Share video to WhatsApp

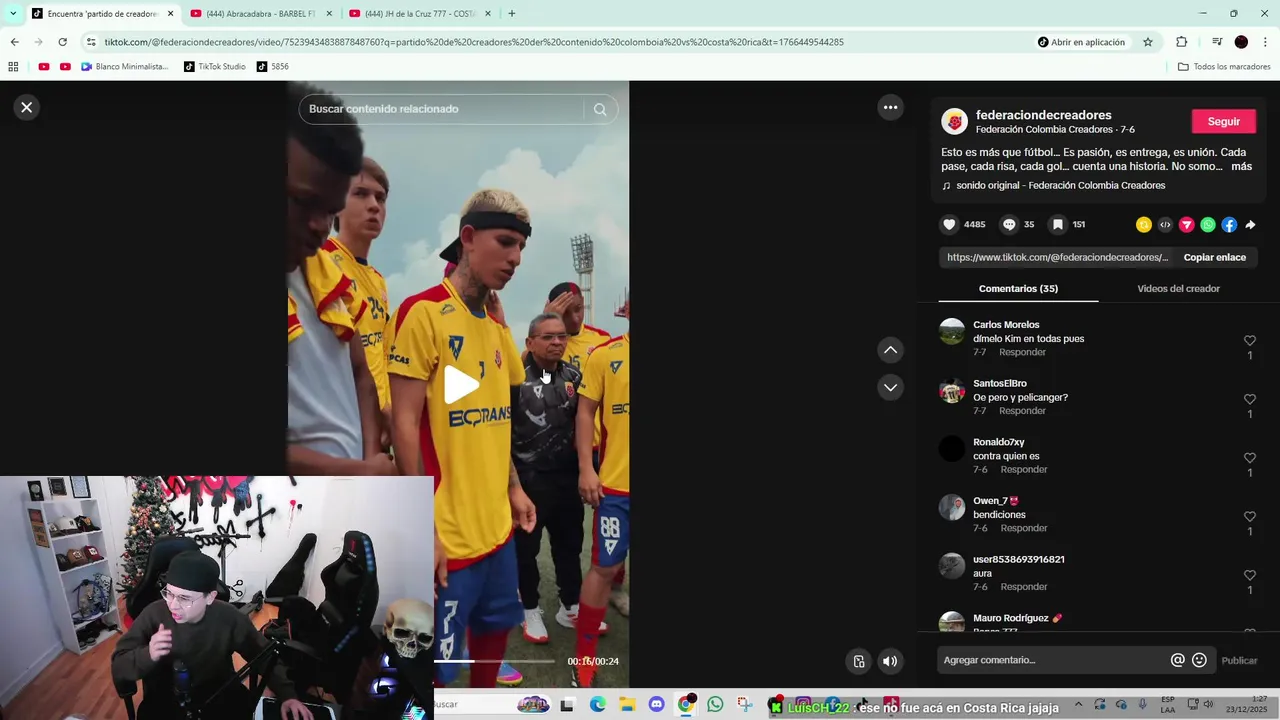1208,225
